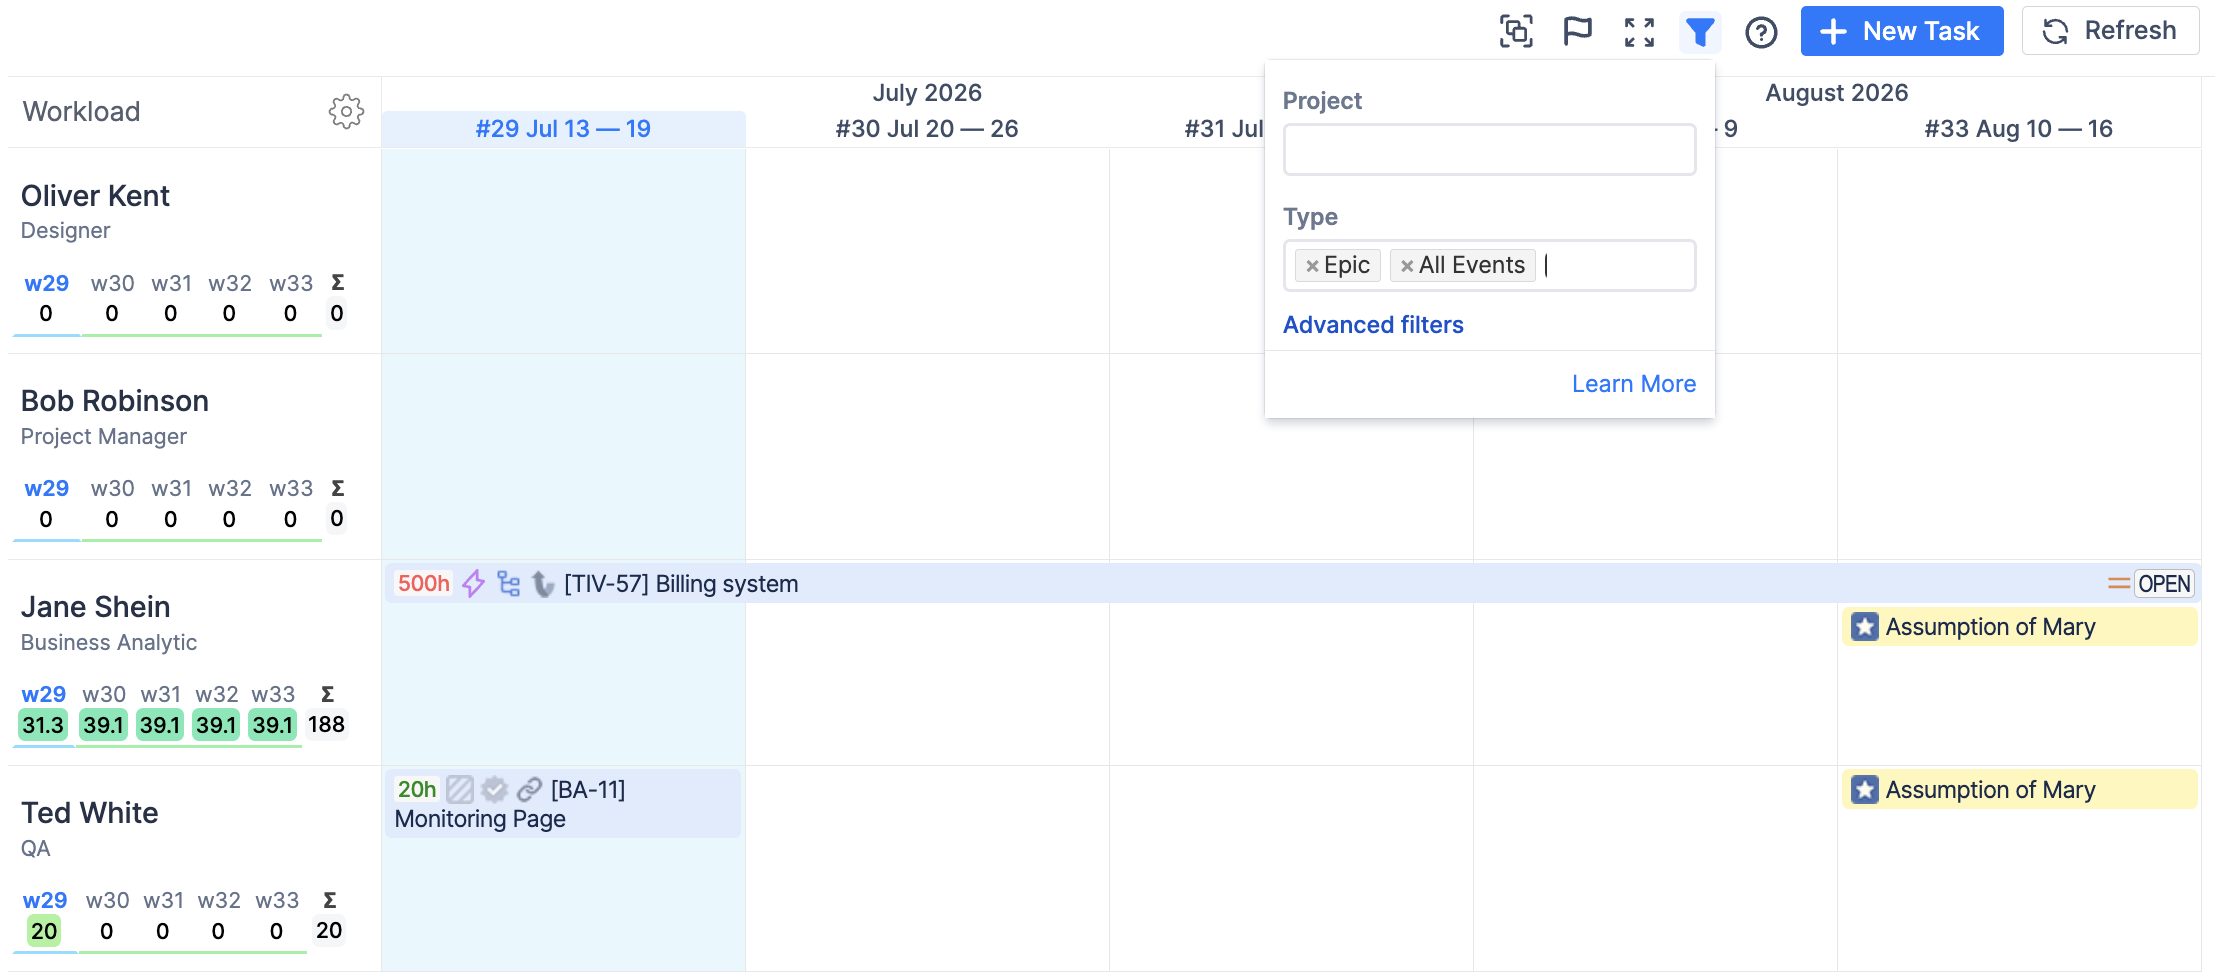Click the focus/zoom-to-fit toolbar icon
The width and height of the screenshot is (2216, 976).
tap(1516, 32)
